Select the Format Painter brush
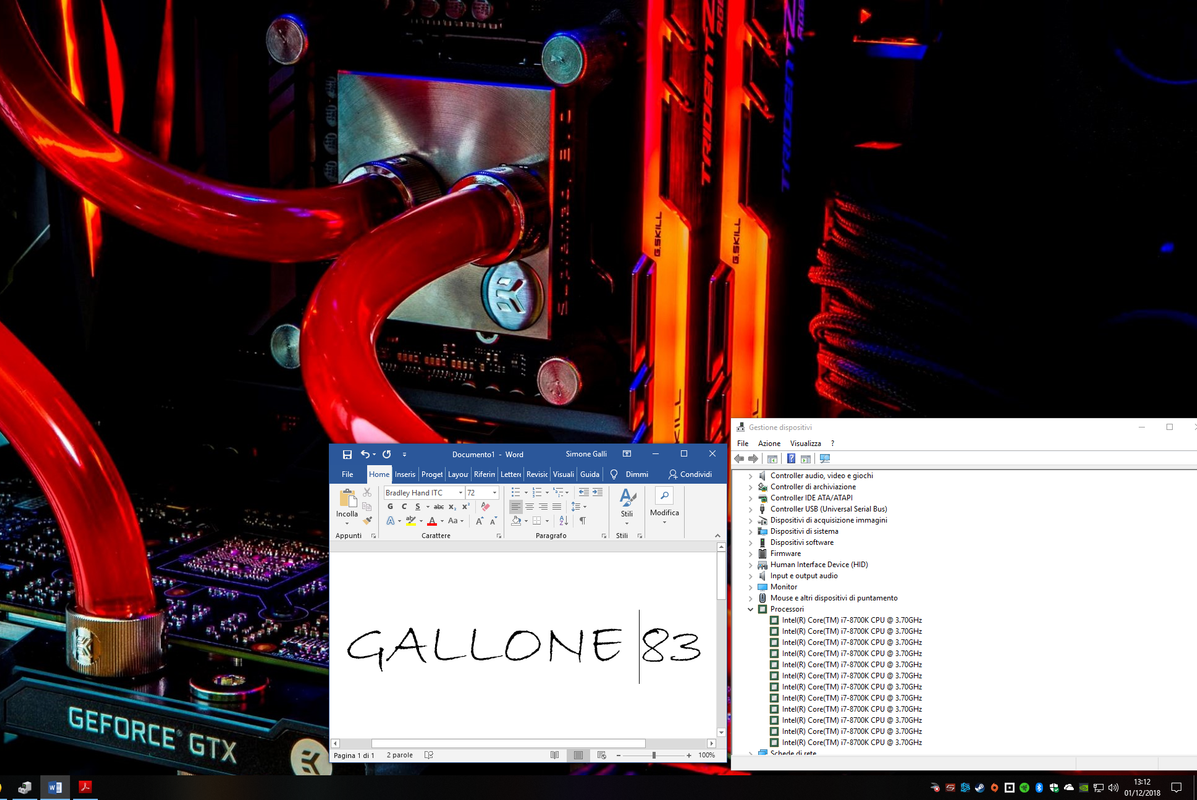This screenshot has height=800, width=1197. 367,521
